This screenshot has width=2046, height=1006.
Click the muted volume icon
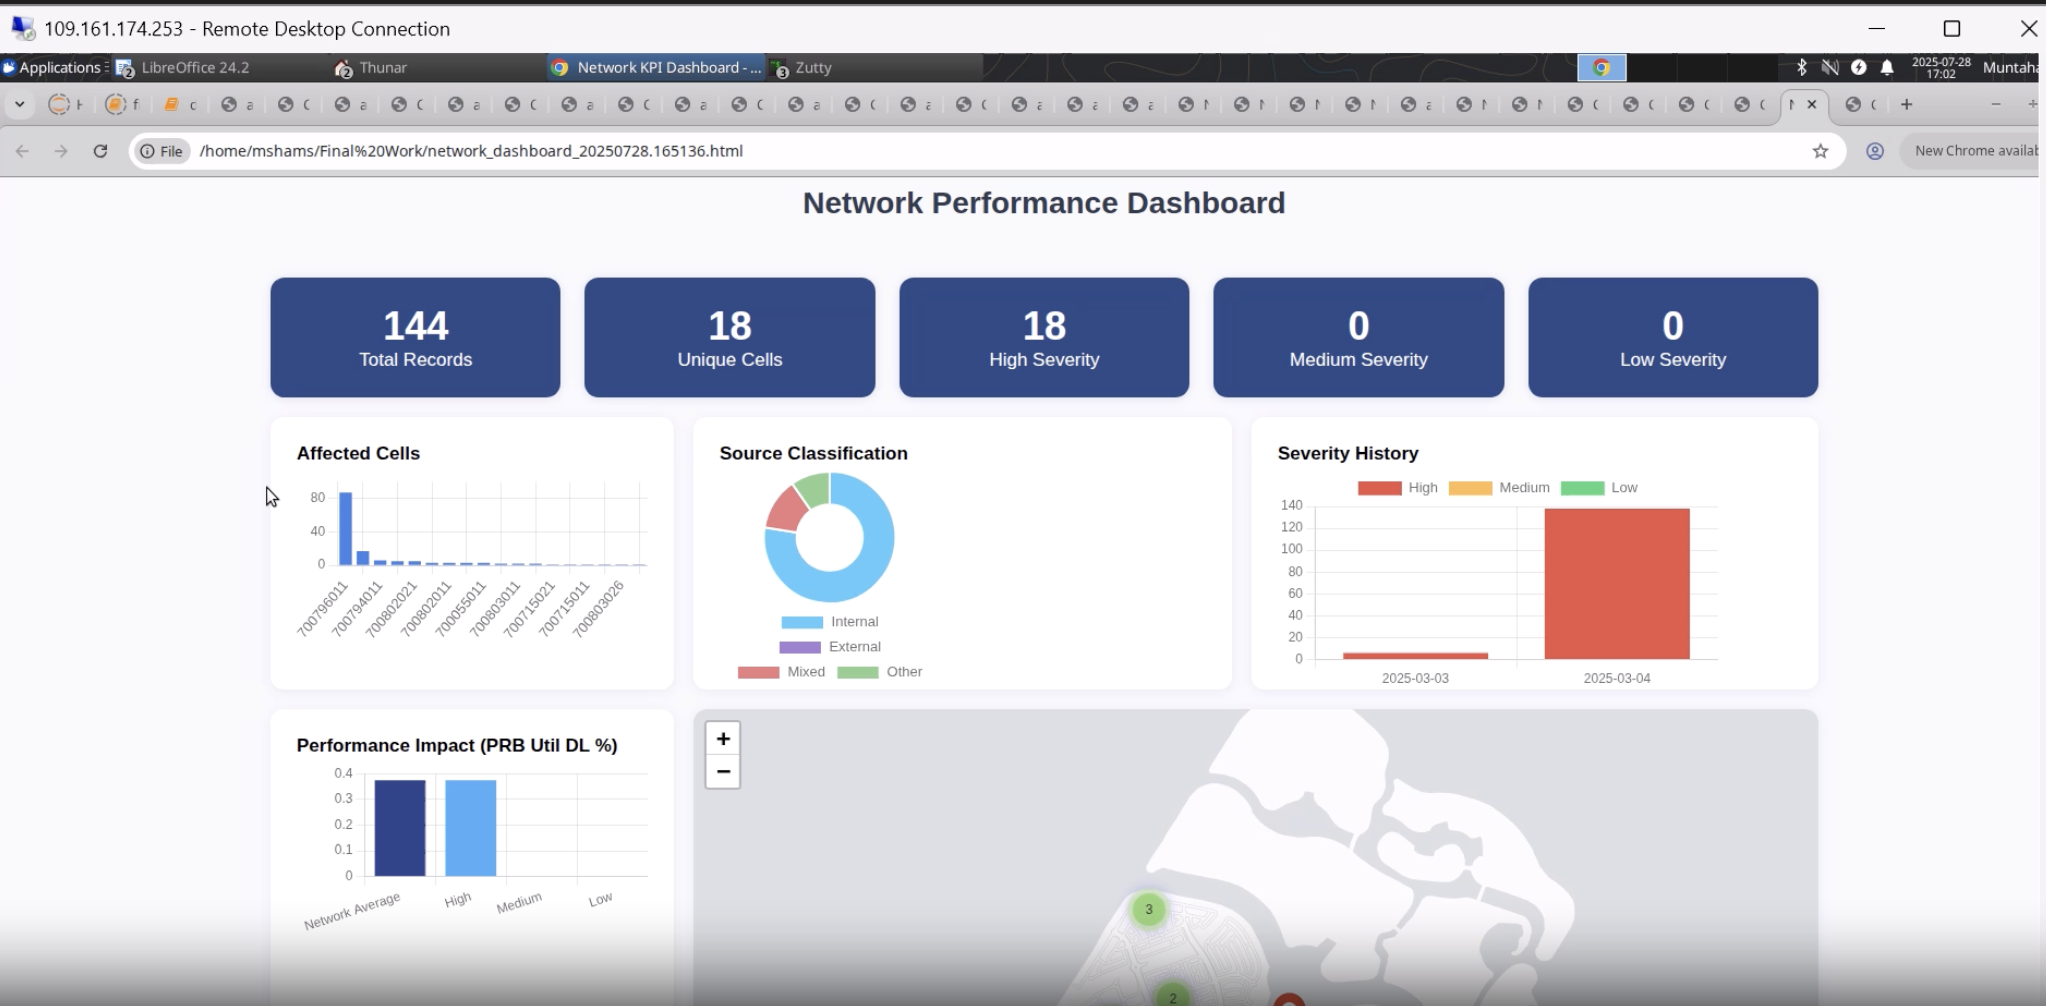[1829, 67]
